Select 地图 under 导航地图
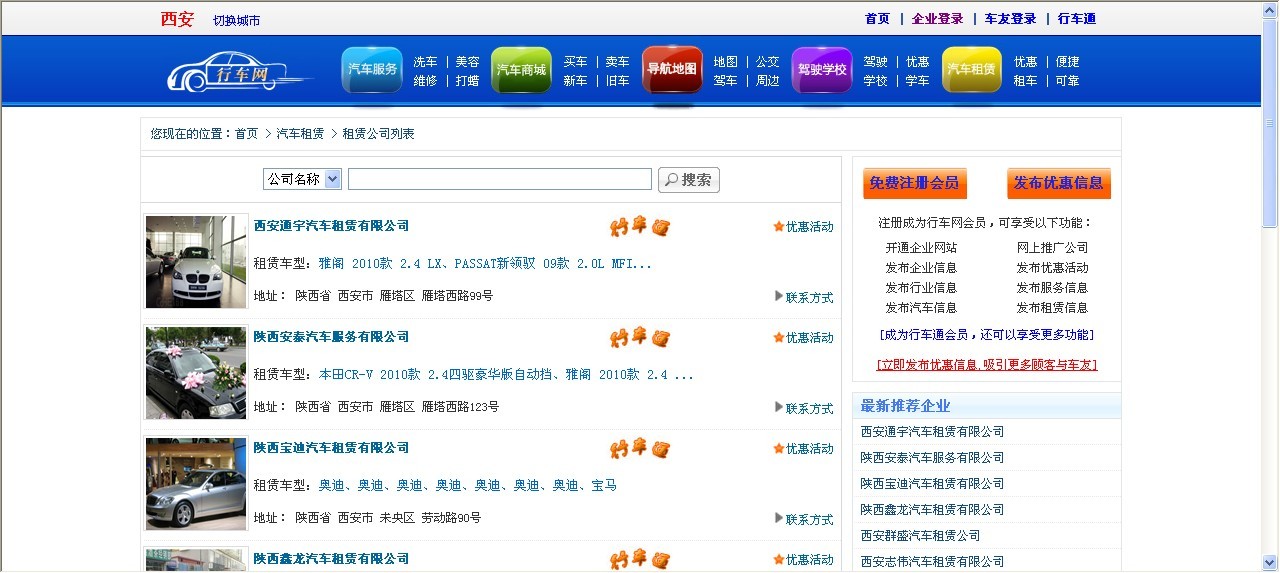 (726, 62)
